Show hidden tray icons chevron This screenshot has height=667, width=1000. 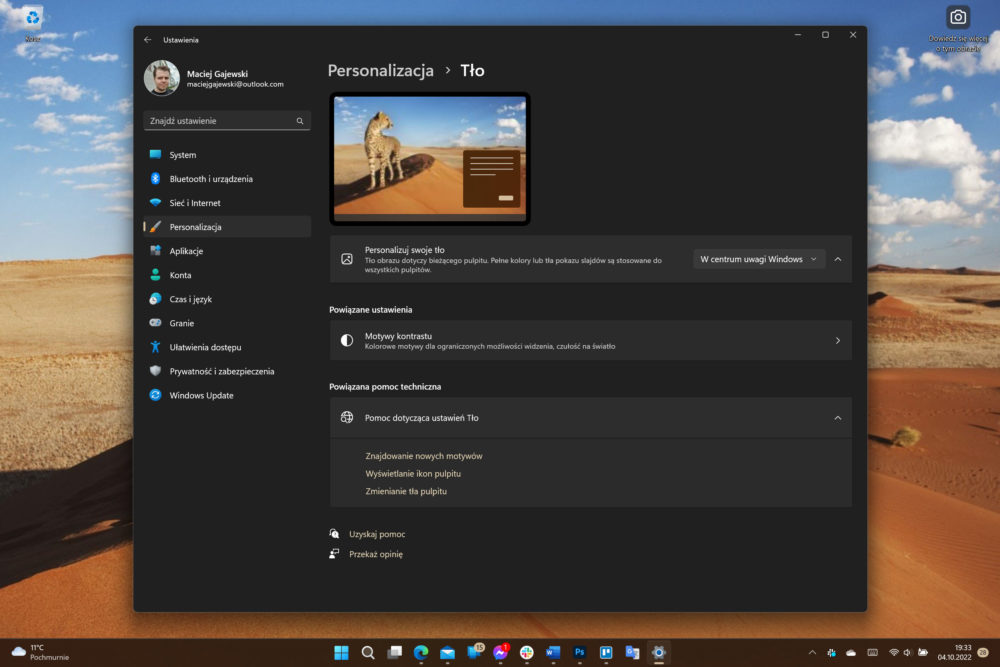tap(812, 652)
